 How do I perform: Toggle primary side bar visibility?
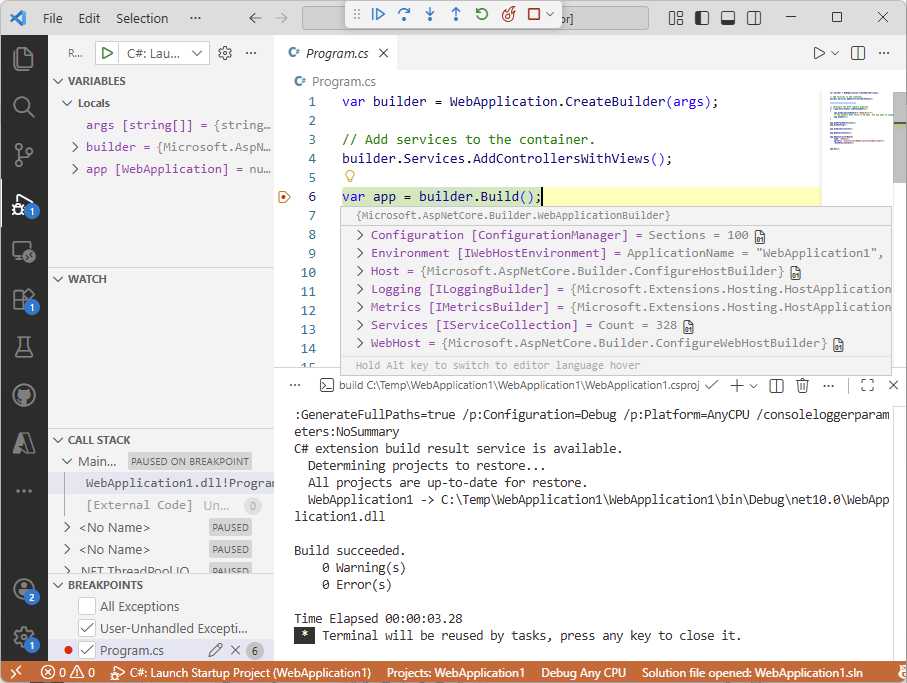(x=702, y=18)
